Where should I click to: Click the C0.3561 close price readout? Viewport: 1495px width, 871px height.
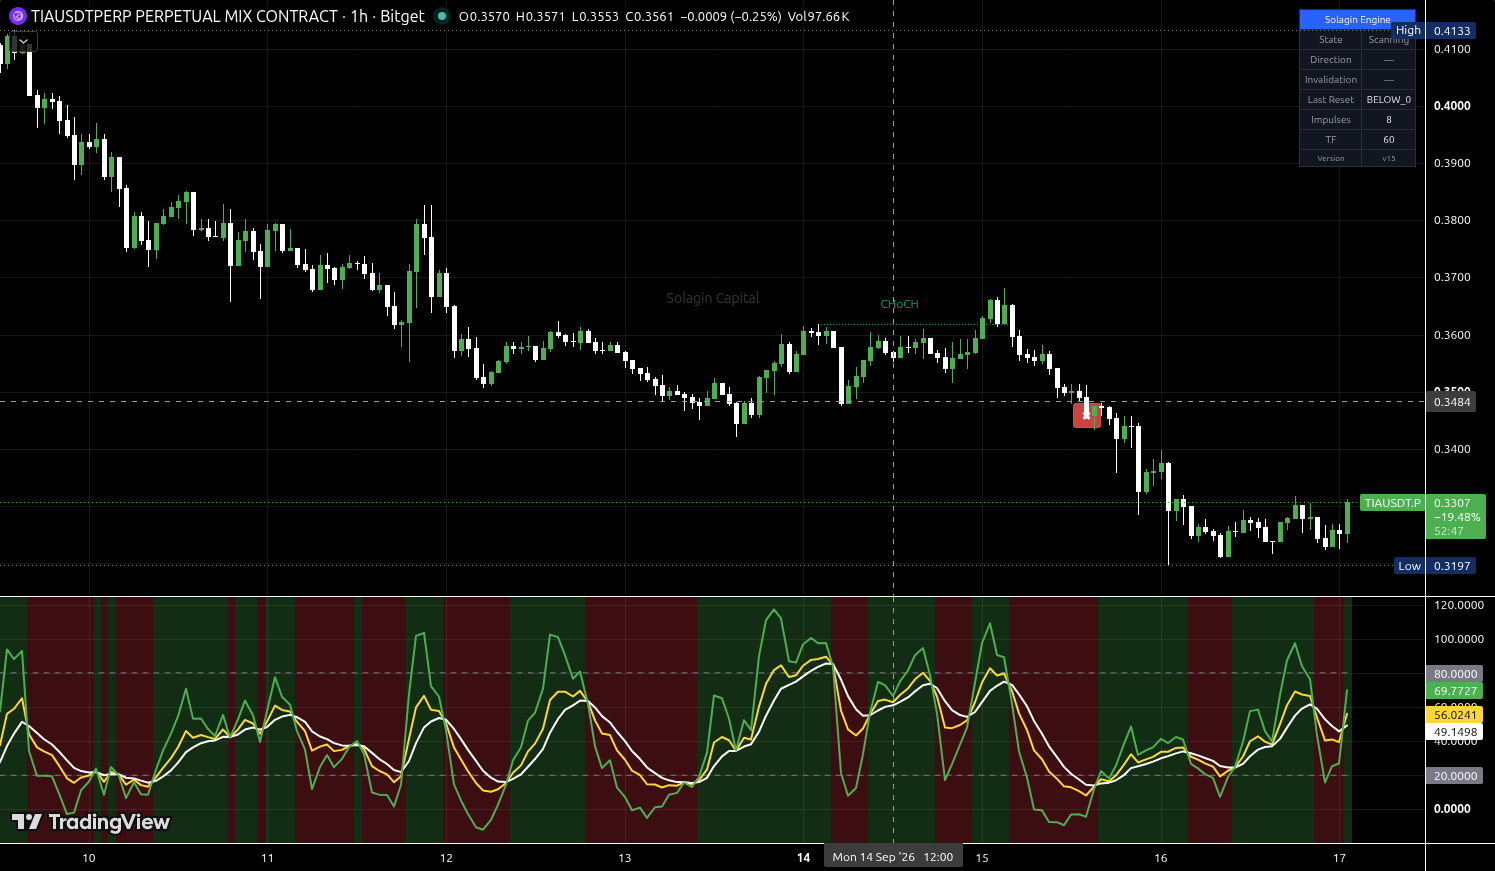[x=650, y=17]
